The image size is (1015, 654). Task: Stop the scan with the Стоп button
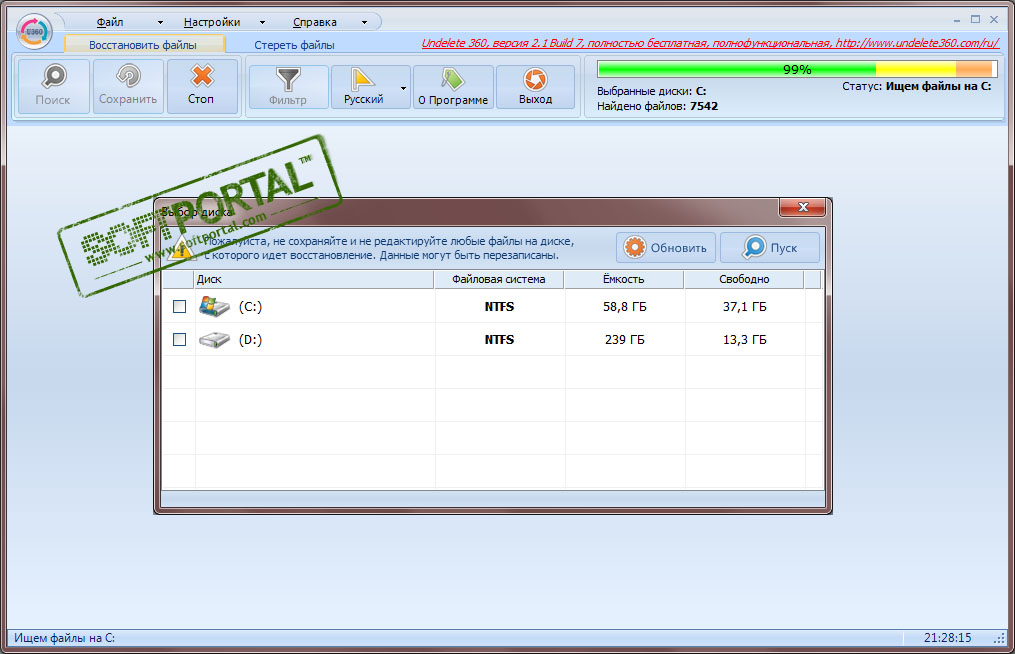[201, 86]
